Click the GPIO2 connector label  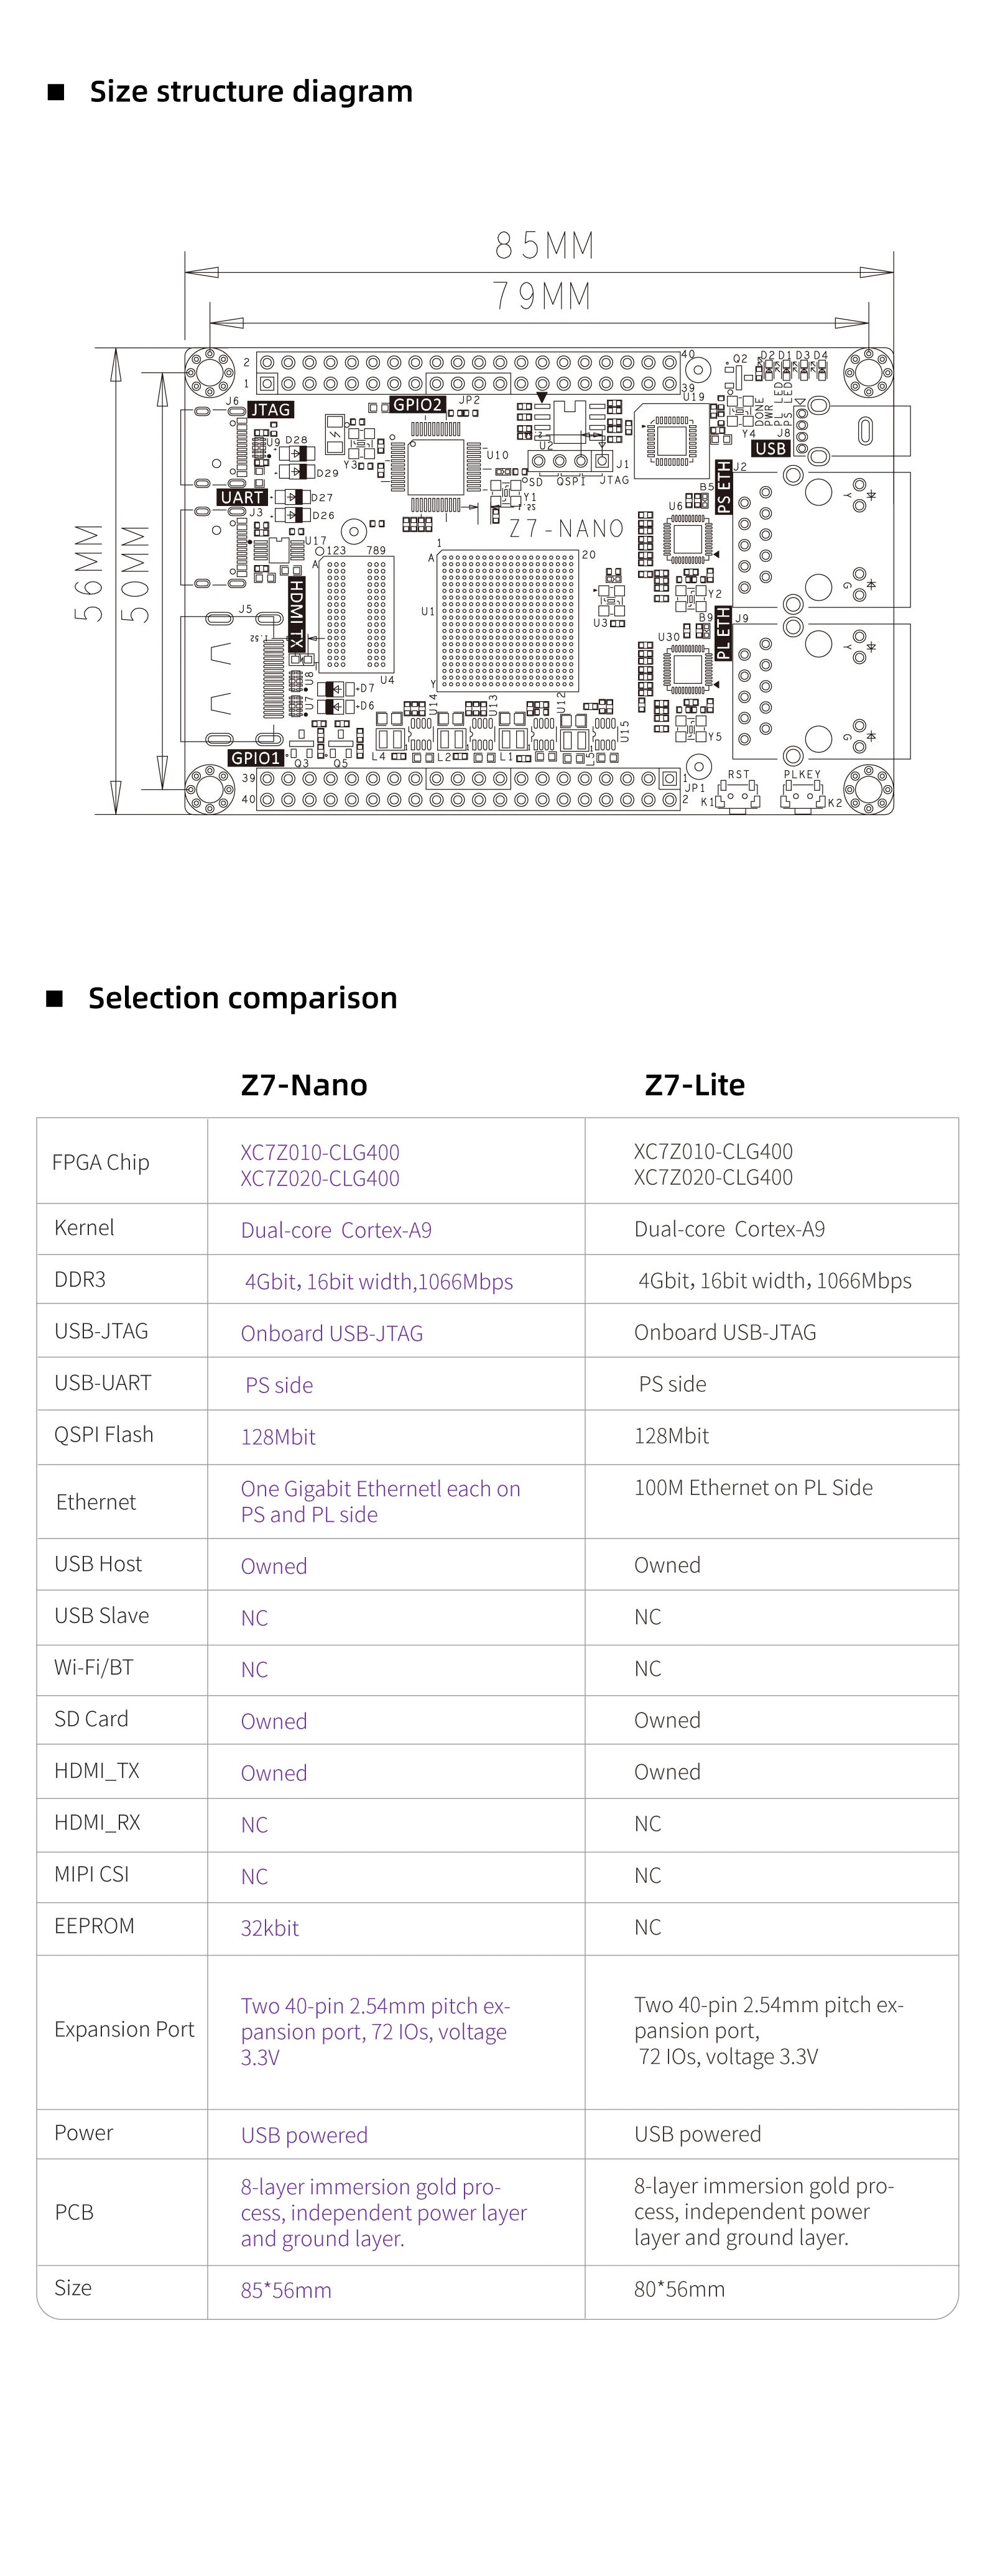(x=417, y=405)
